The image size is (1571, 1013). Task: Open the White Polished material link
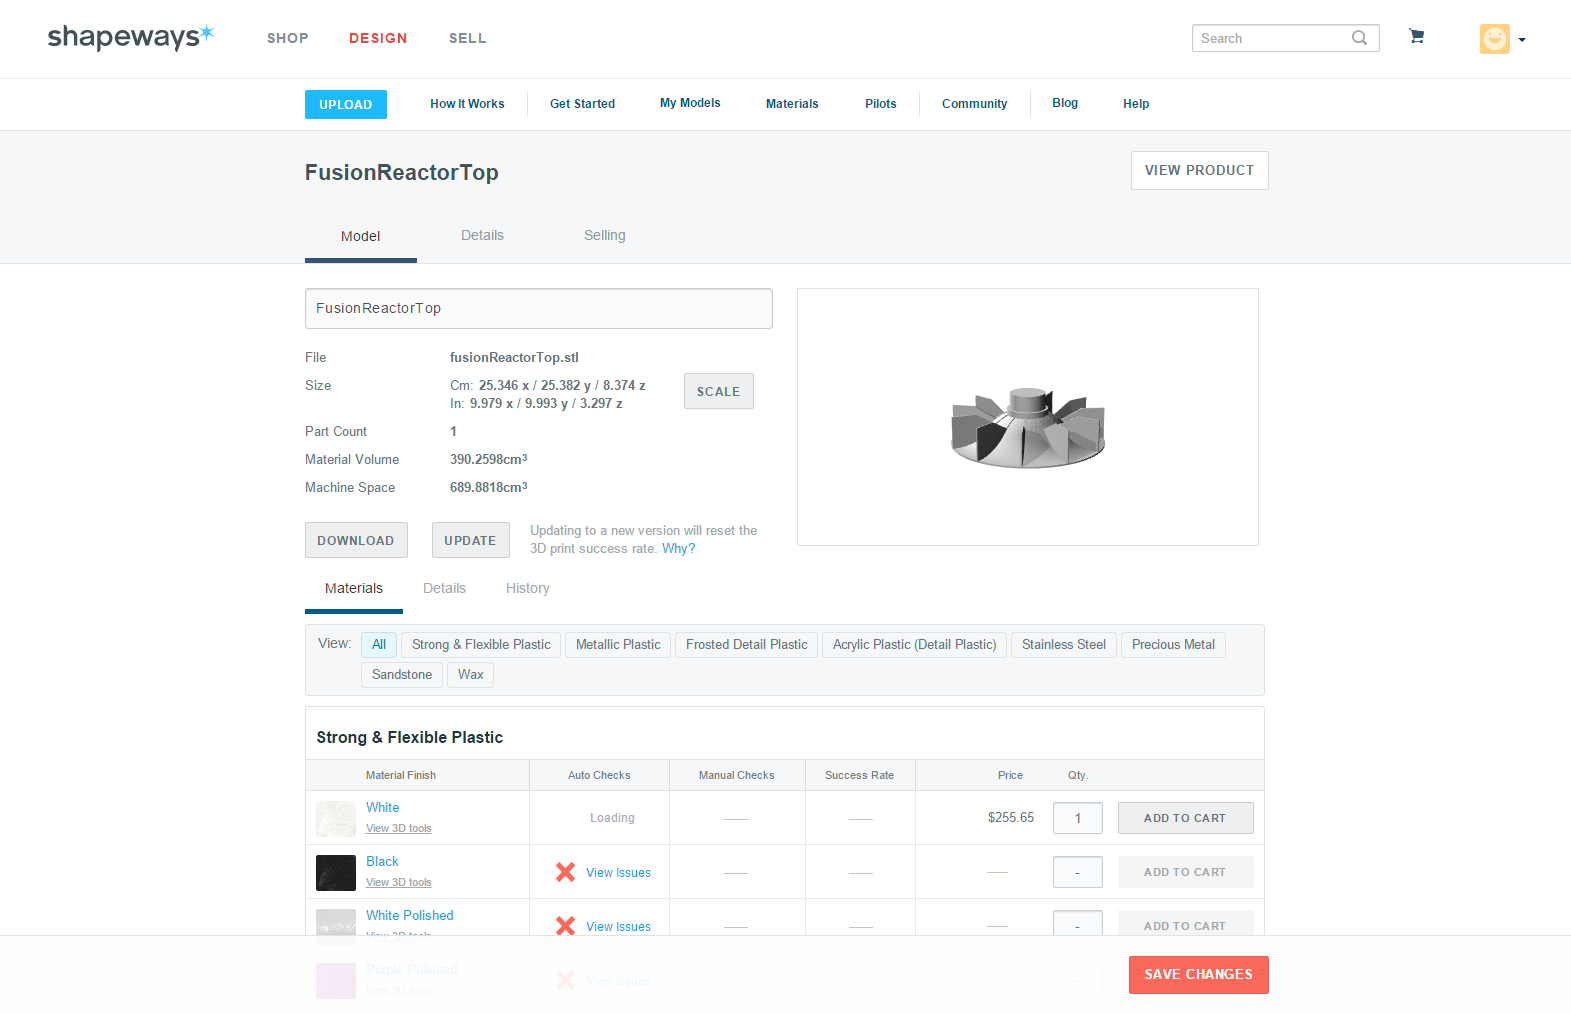coord(409,916)
